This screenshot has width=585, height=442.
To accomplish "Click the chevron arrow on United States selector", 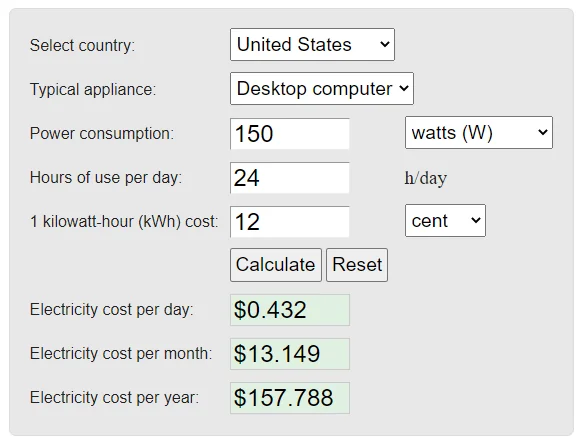I will [385, 44].
